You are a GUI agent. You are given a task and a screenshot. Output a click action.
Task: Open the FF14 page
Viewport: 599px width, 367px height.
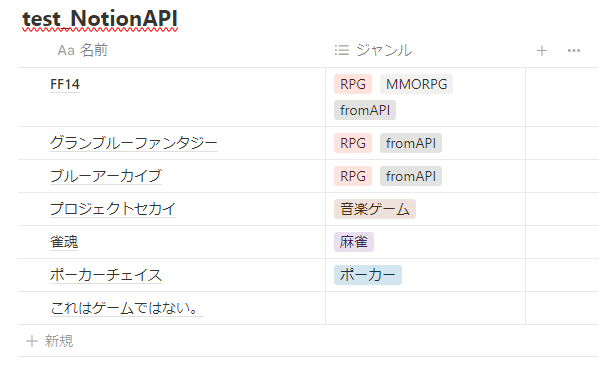[x=65, y=84]
